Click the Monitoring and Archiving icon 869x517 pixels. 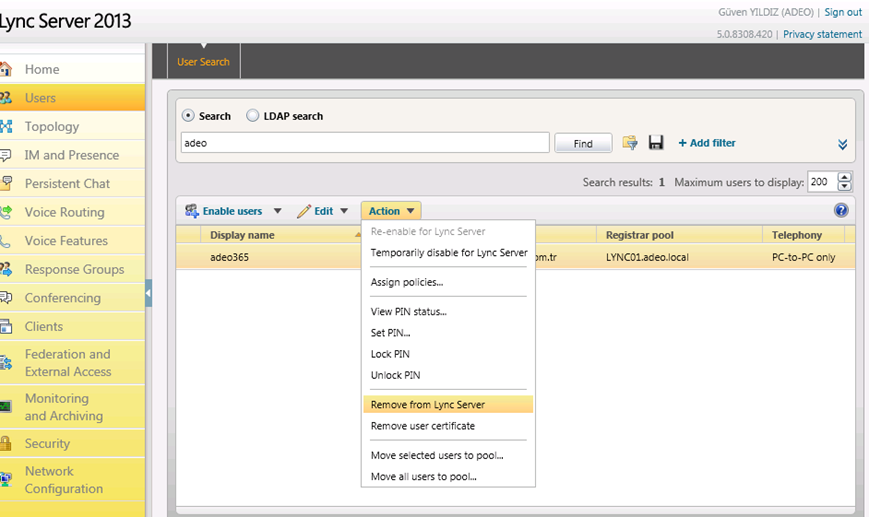click(x=6, y=407)
